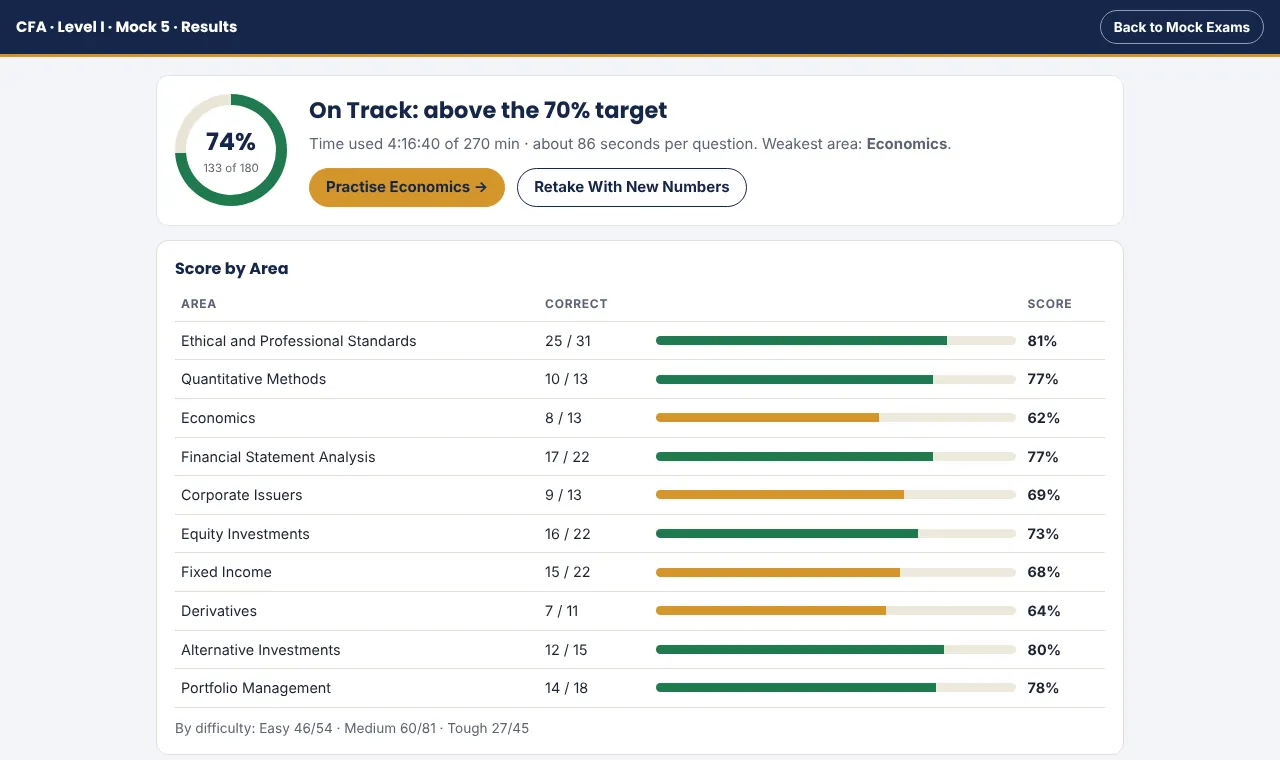Select Financial Statement Analysis row label
The height and width of the screenshot is (760, 1280).
point(278,457)
